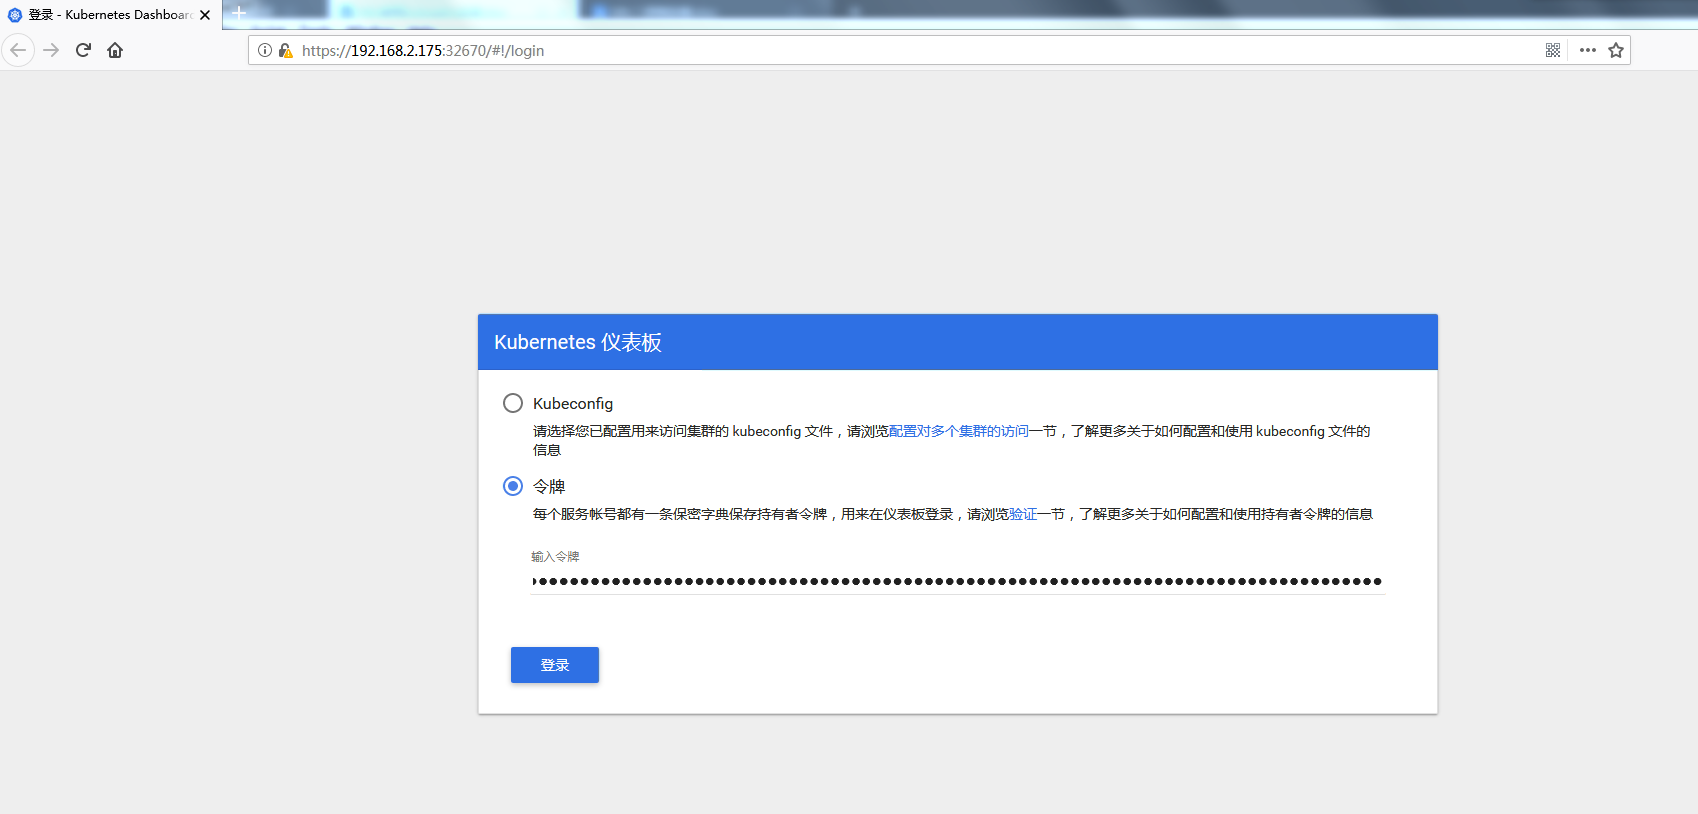Open the QR code icon in address bar
Viewport: 1698px width, 814px height.
pos(1553,50)
